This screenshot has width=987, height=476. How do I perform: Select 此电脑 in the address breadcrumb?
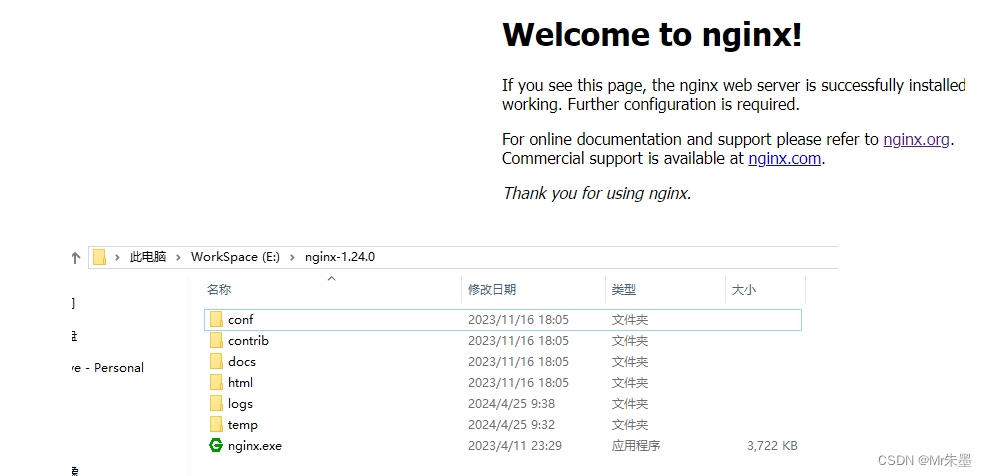coord(148,257)
